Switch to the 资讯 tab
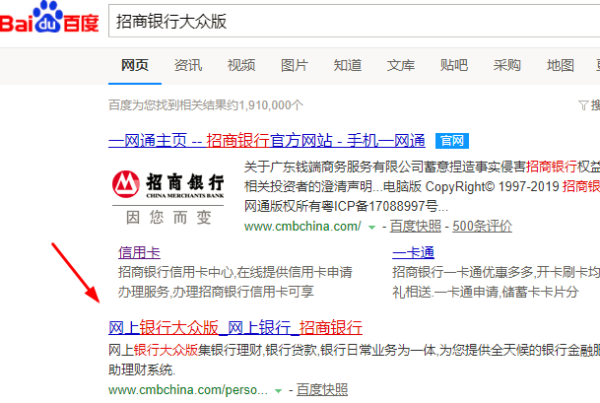Screen dimensions: 600x403 [188, 65]
